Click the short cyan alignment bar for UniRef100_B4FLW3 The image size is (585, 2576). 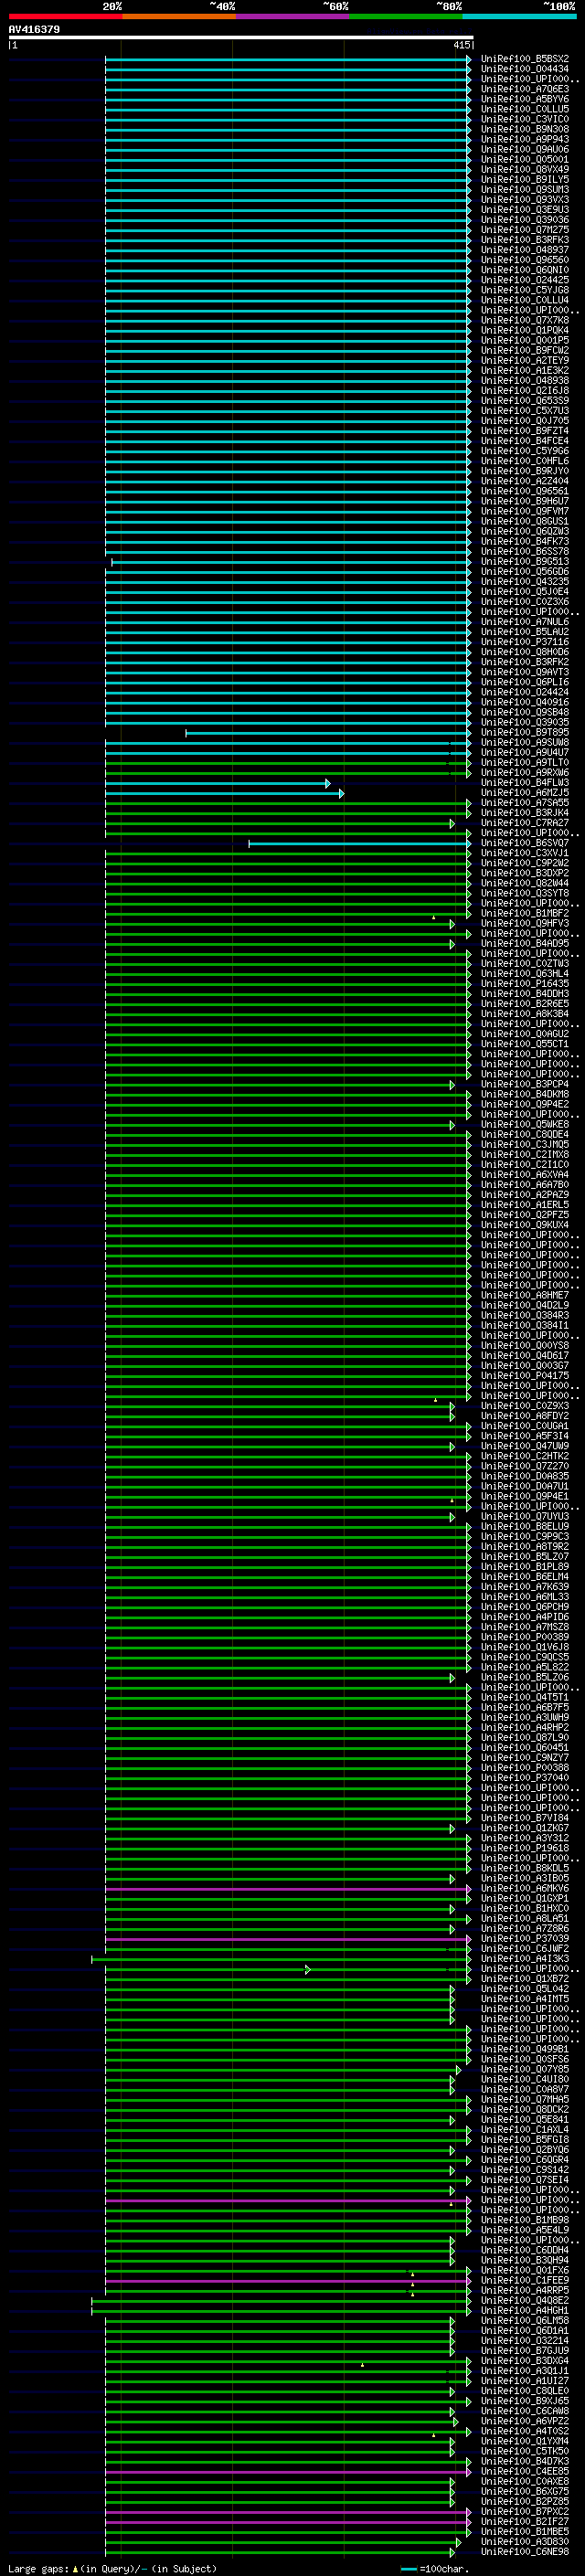point(217,784)
